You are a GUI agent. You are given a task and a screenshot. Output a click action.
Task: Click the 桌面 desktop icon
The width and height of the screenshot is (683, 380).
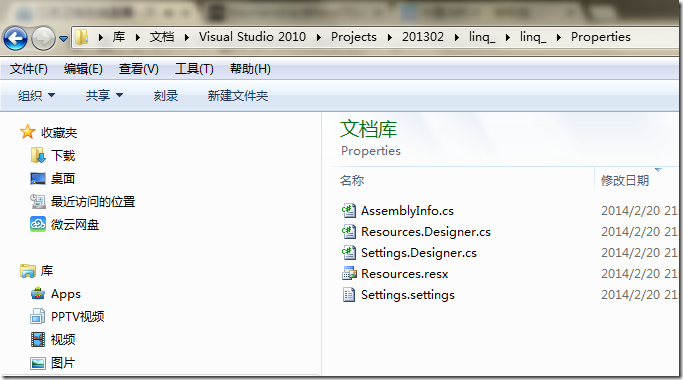pyautogui.click(x=38, y=179)
